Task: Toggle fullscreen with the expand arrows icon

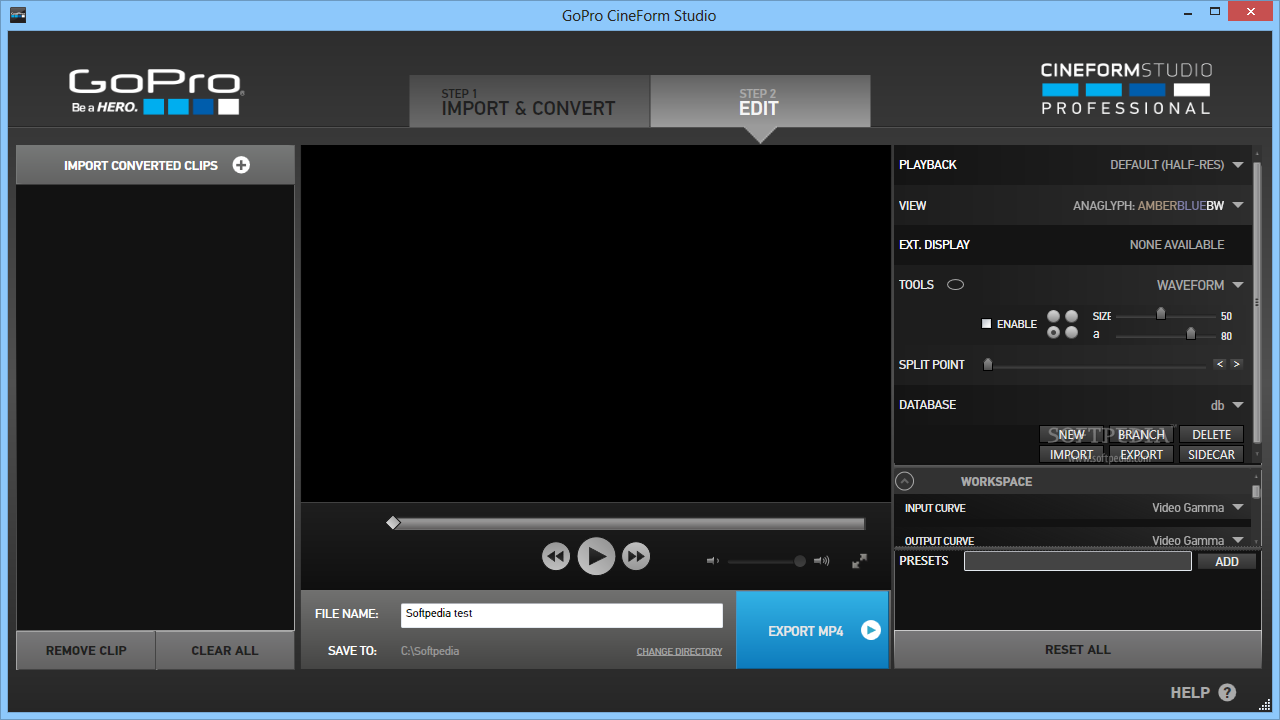Action: coord(859,561)
